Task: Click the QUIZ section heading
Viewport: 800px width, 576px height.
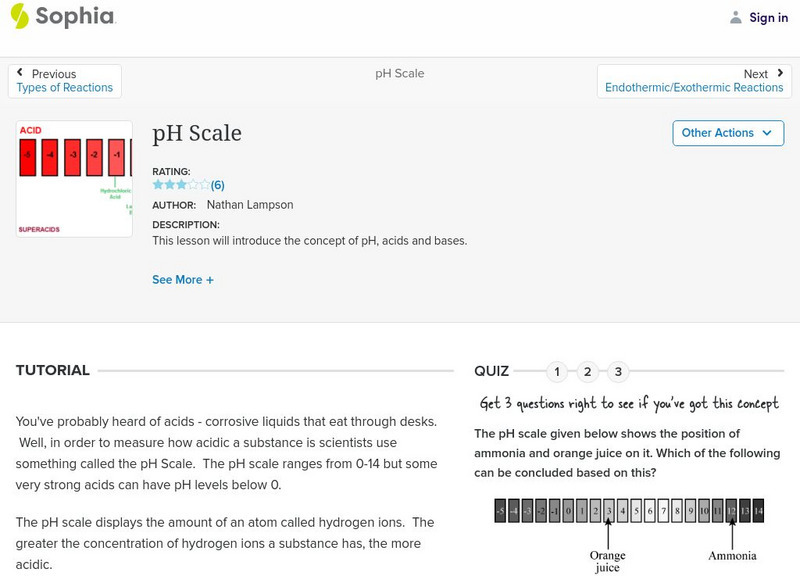Action: 493,370
